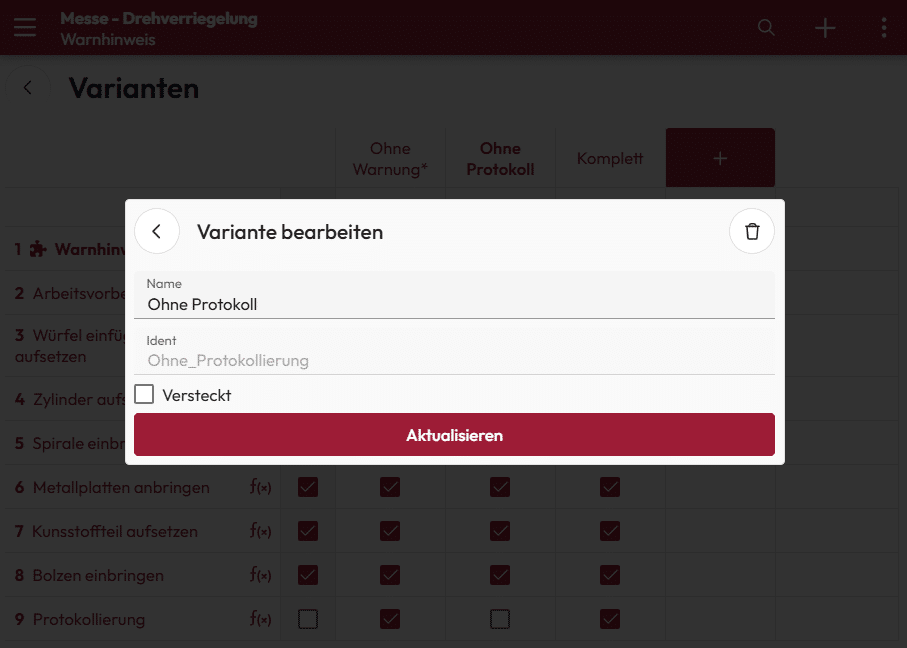This screenshot has width=907, height=648.
Task: Enable the Versteckt checkbox
Action: [145, 395]
